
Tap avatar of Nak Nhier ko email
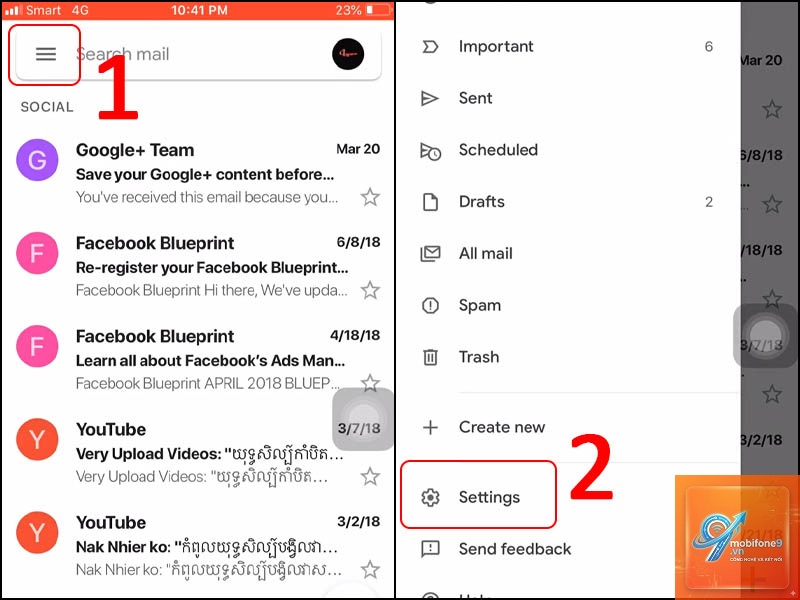click(x=37, y=533)
